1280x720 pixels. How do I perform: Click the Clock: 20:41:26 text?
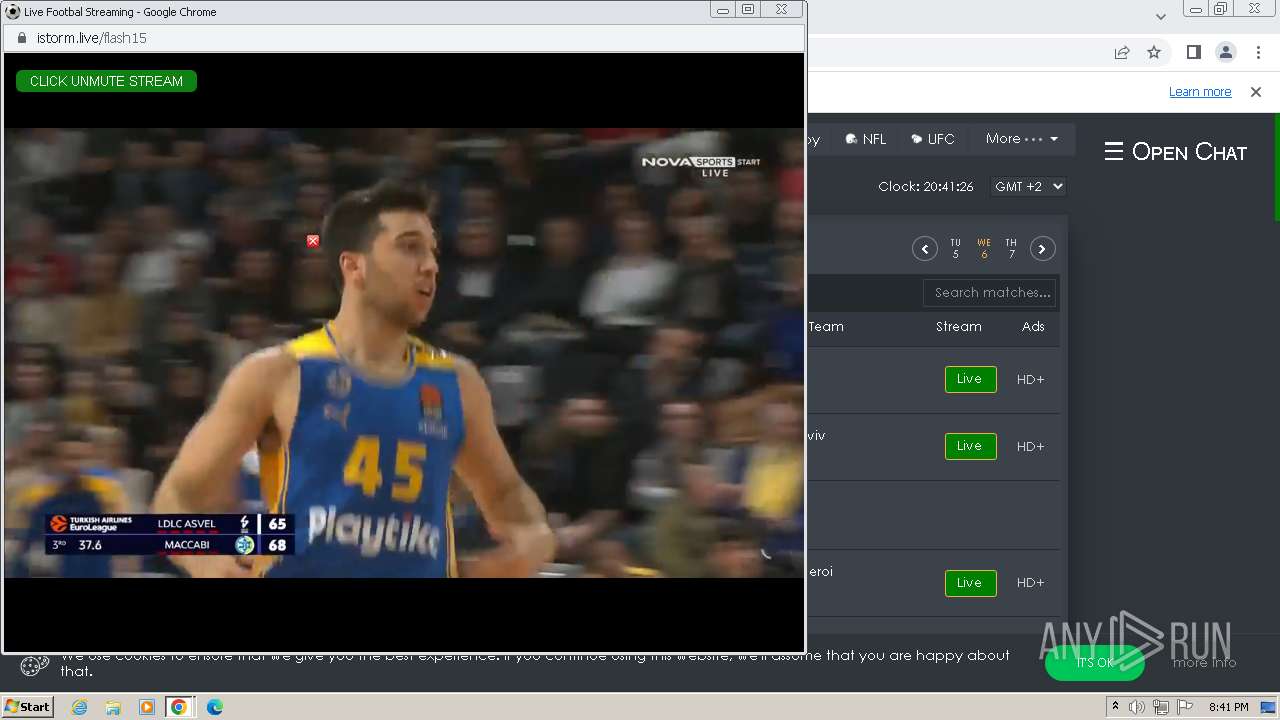tap(926, 187)
